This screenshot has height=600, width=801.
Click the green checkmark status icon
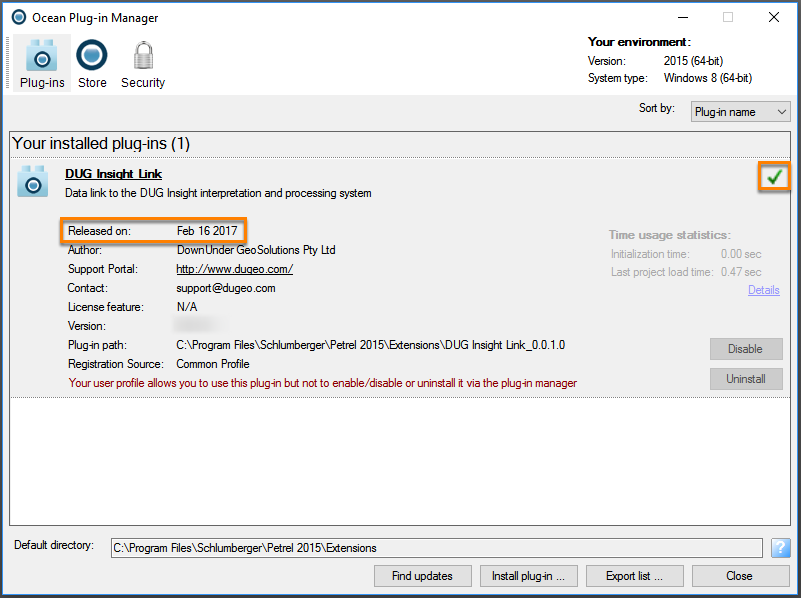click(x=774, y=177)
